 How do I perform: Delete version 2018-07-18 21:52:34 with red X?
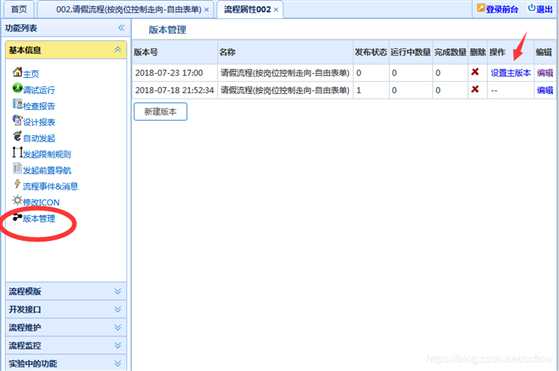tap(475, 89)
